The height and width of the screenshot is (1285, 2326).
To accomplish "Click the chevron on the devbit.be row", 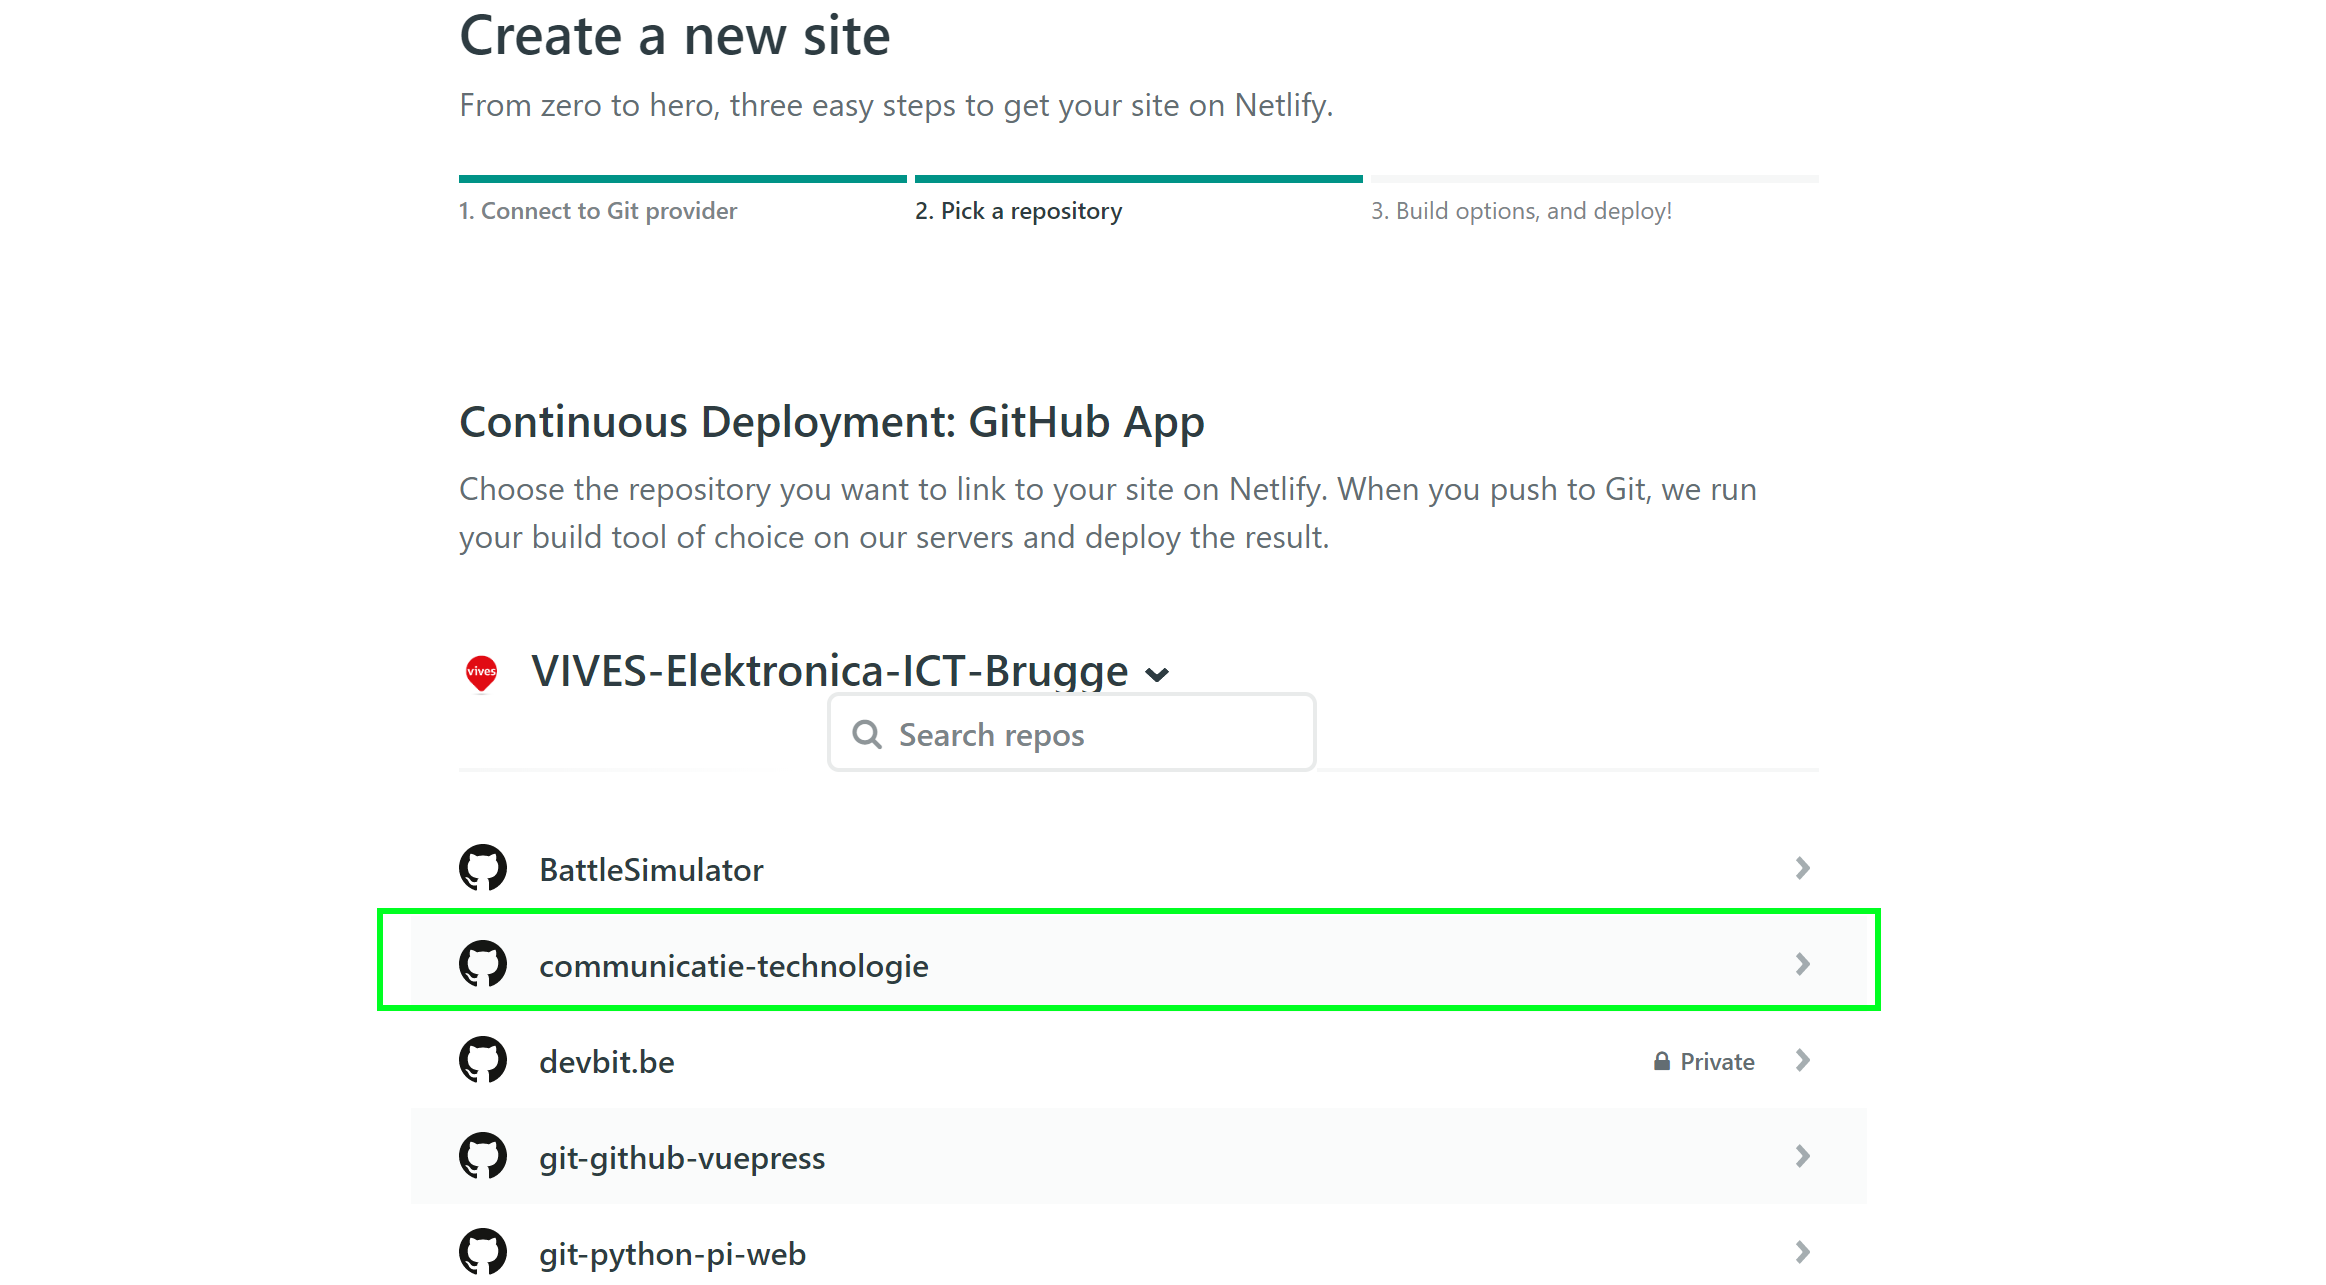I will click(x=1802, y=1060).
